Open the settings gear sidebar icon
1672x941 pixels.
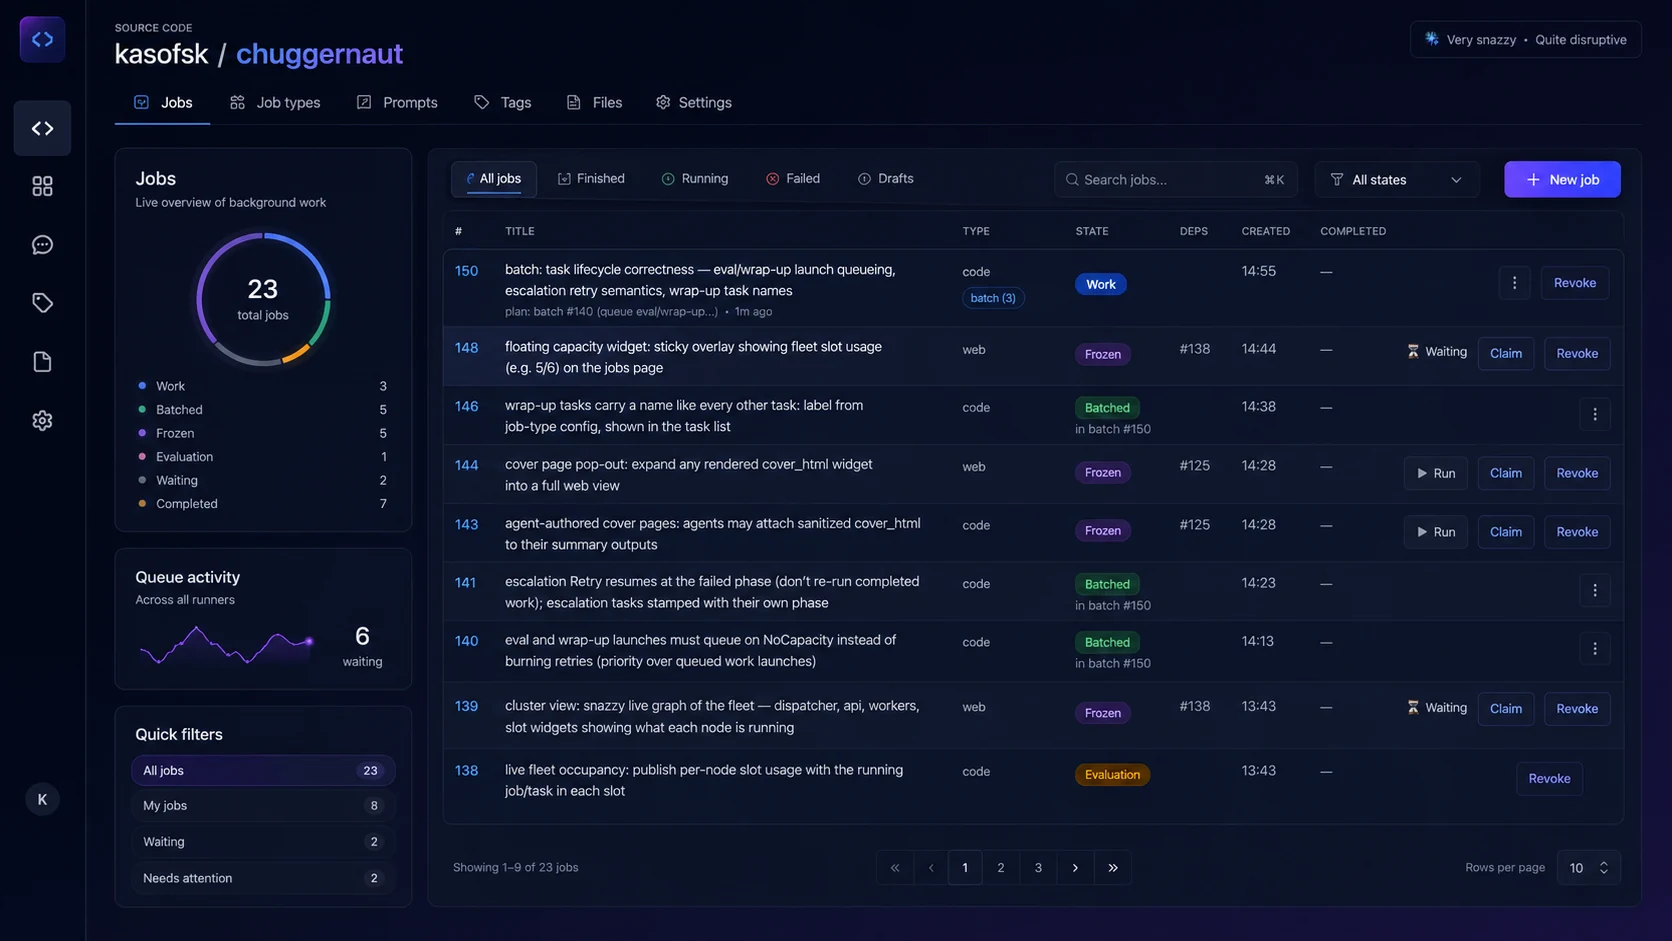(42, 421)
